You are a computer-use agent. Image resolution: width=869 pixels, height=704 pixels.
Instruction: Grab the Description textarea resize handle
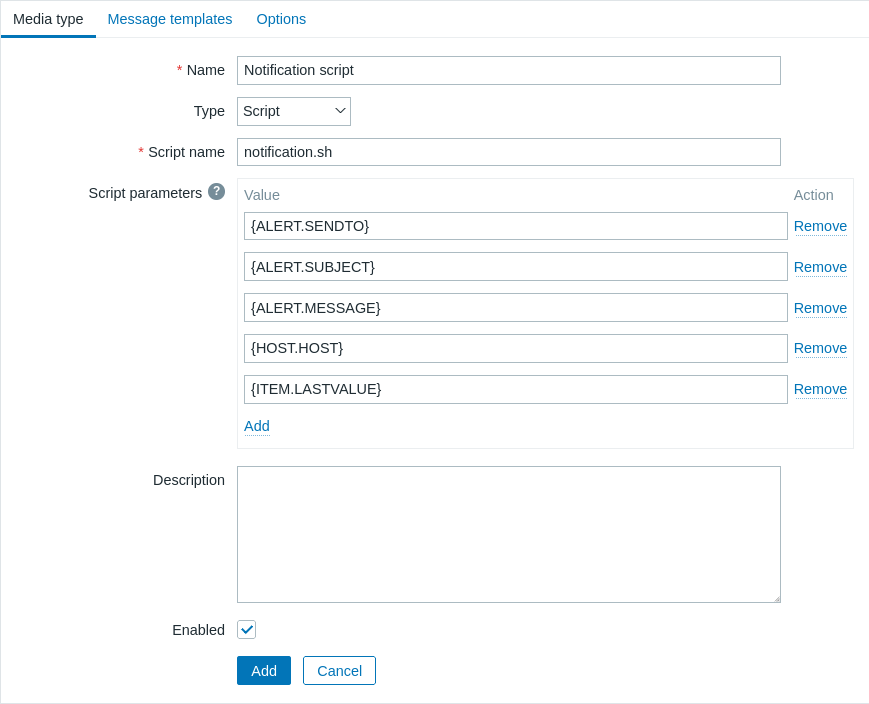tap(777, 599)
